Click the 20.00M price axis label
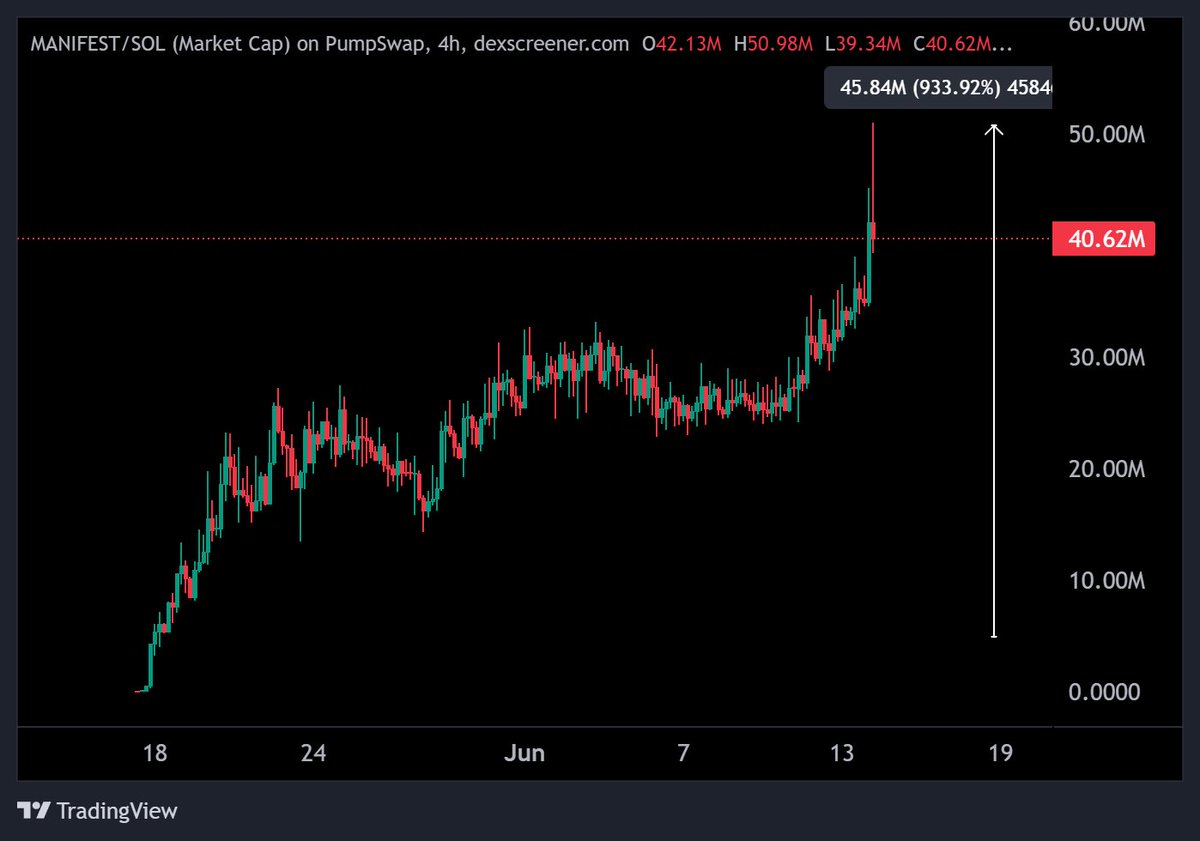Viewport: 1200px width, 841px height. 1107,469
